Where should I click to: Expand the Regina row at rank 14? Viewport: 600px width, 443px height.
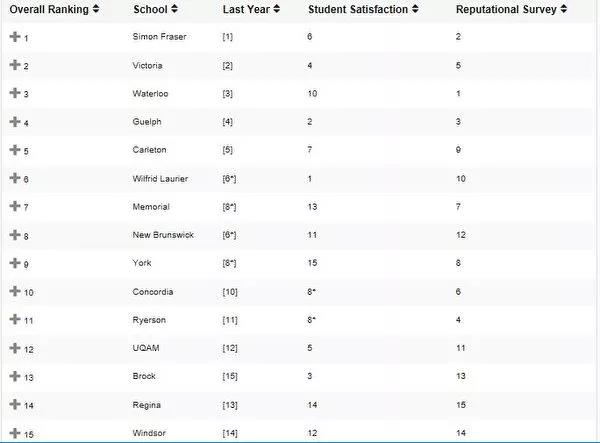(15, 404)
